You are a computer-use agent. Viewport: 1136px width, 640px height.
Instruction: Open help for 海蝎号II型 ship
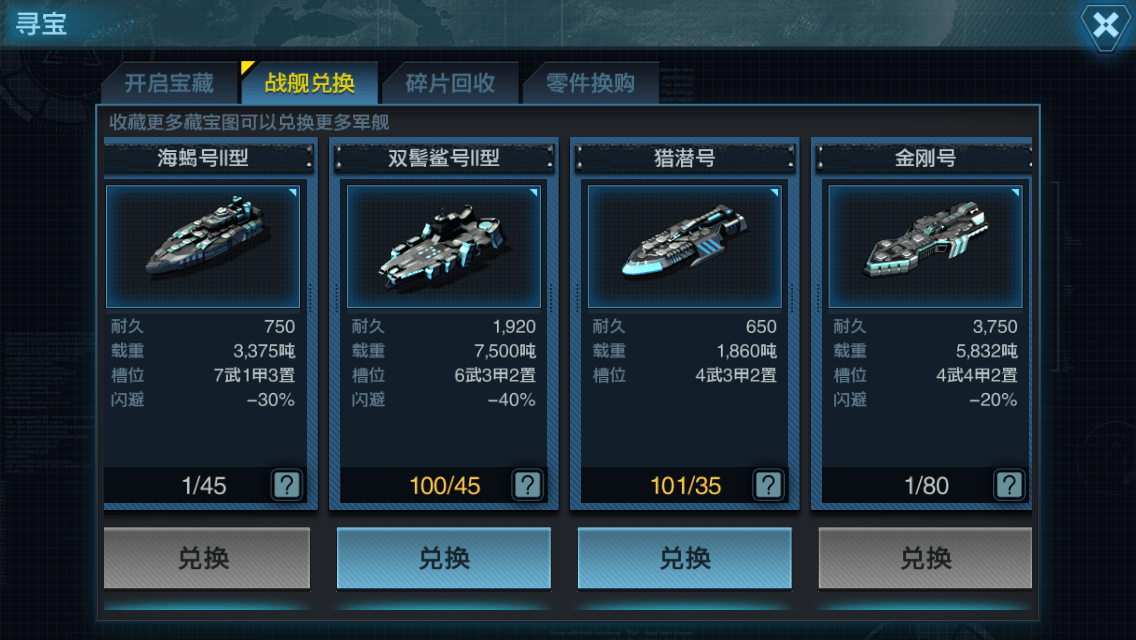click(x=287, y=485)
